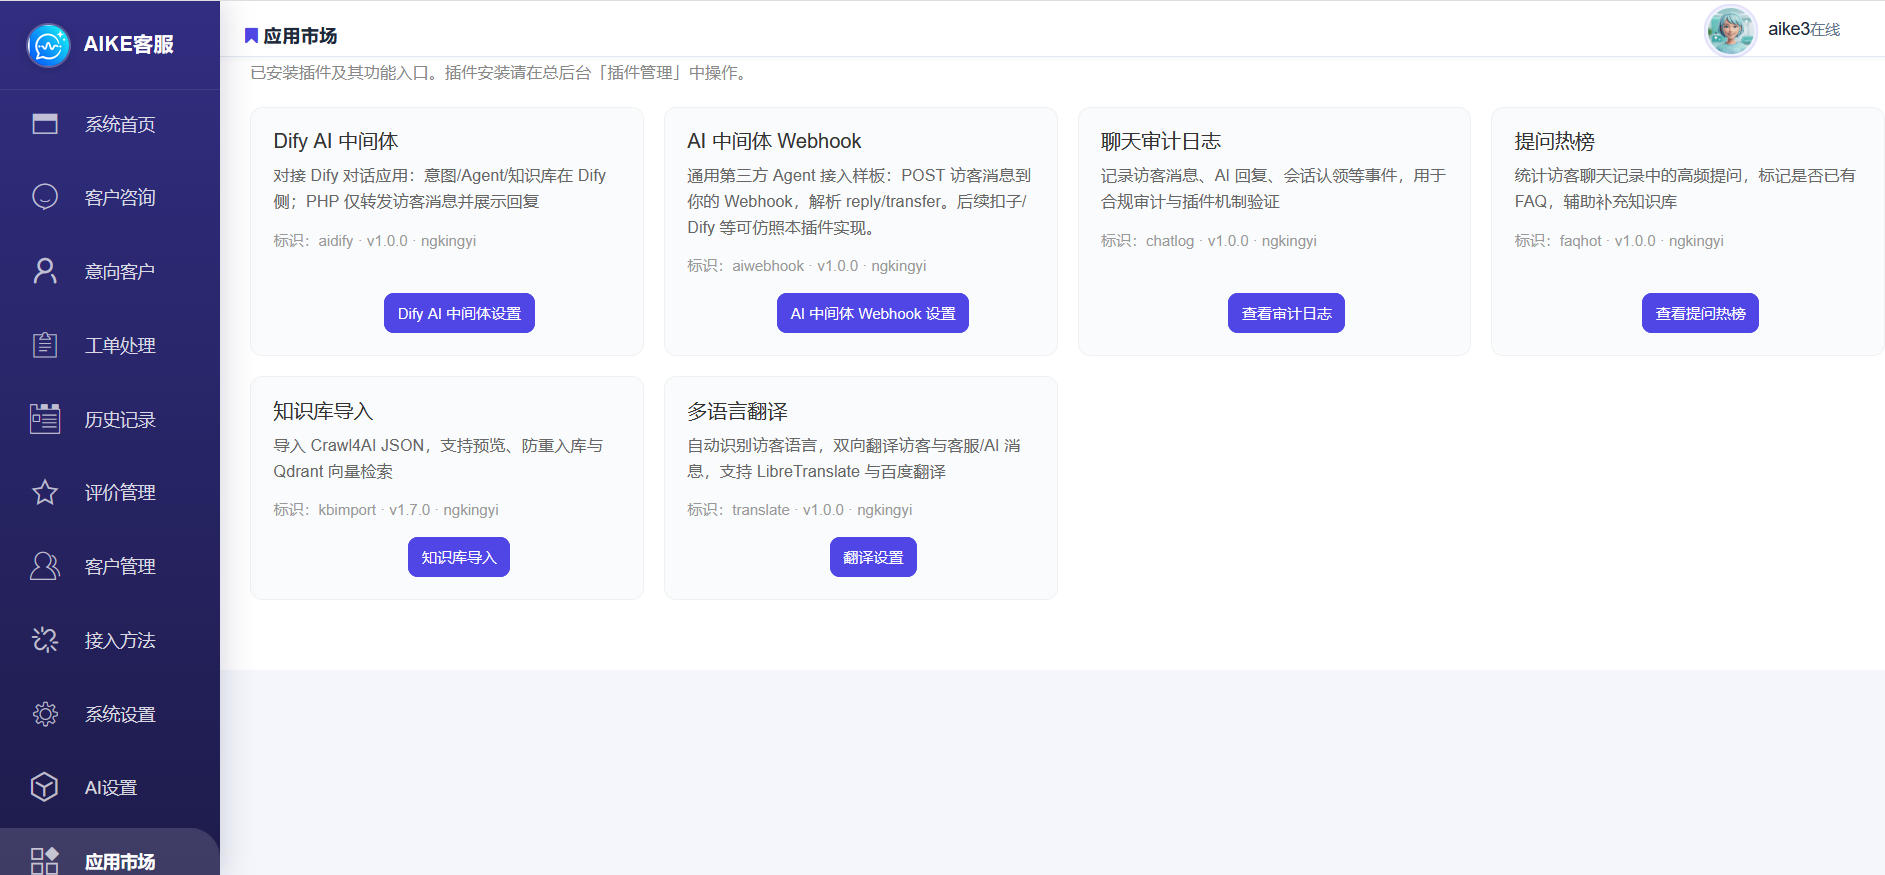Click the 提问热榜 card title
Viewport: 1885px width, 875px height.
coord(1555,141)
